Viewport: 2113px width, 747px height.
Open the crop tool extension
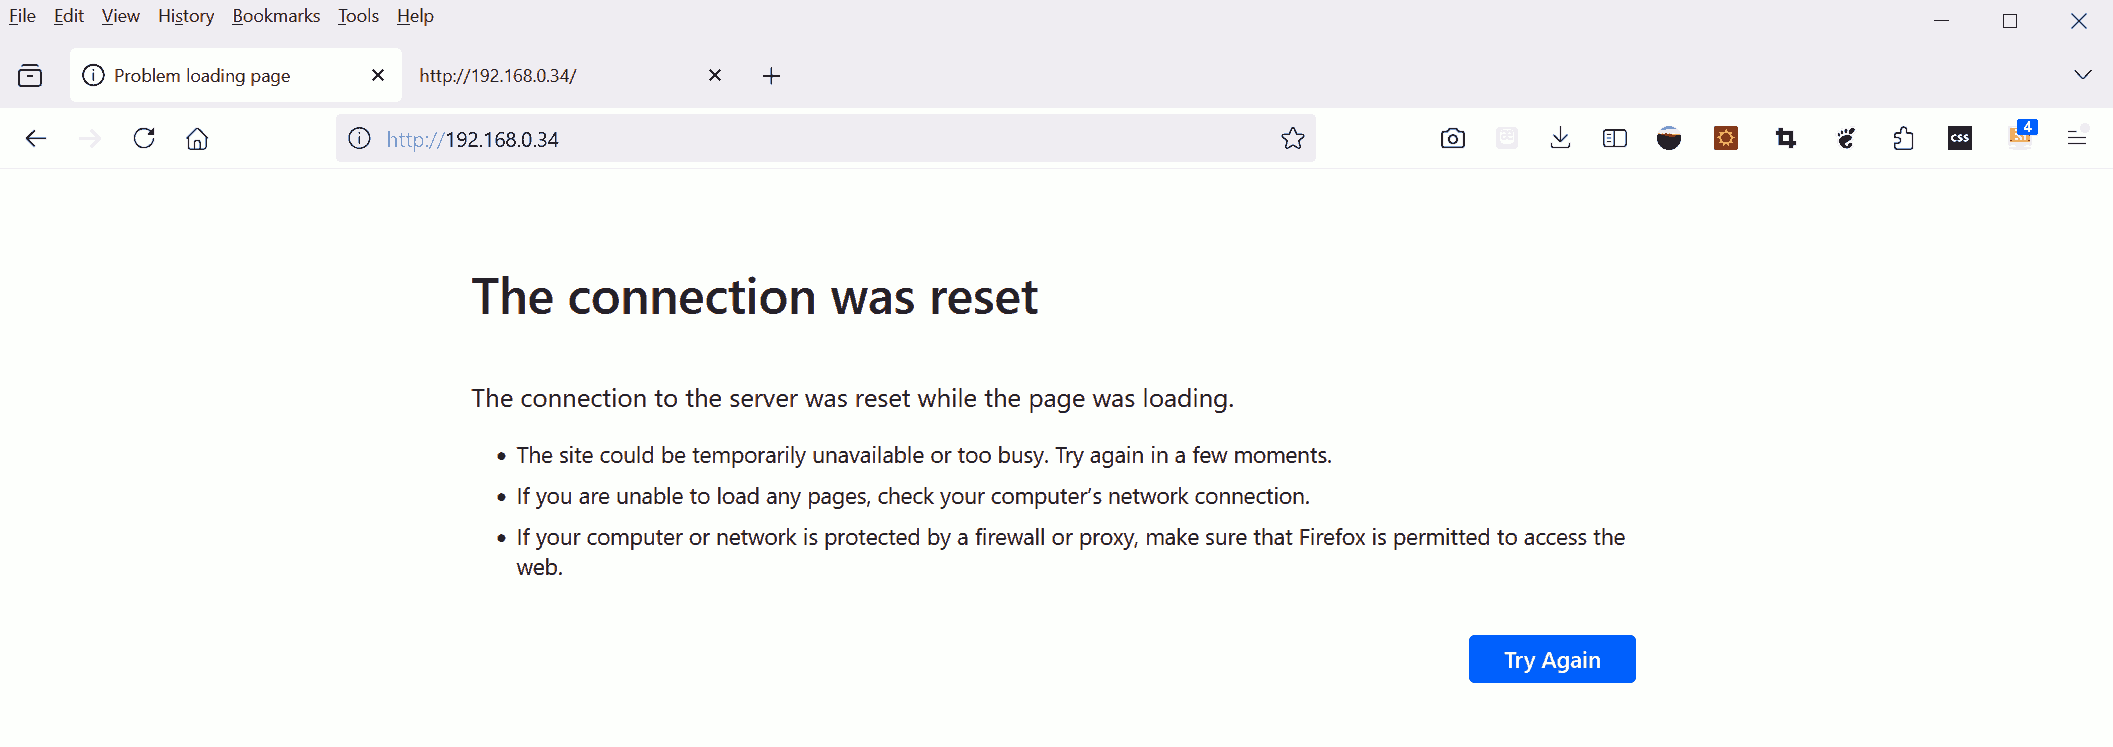1785,138
